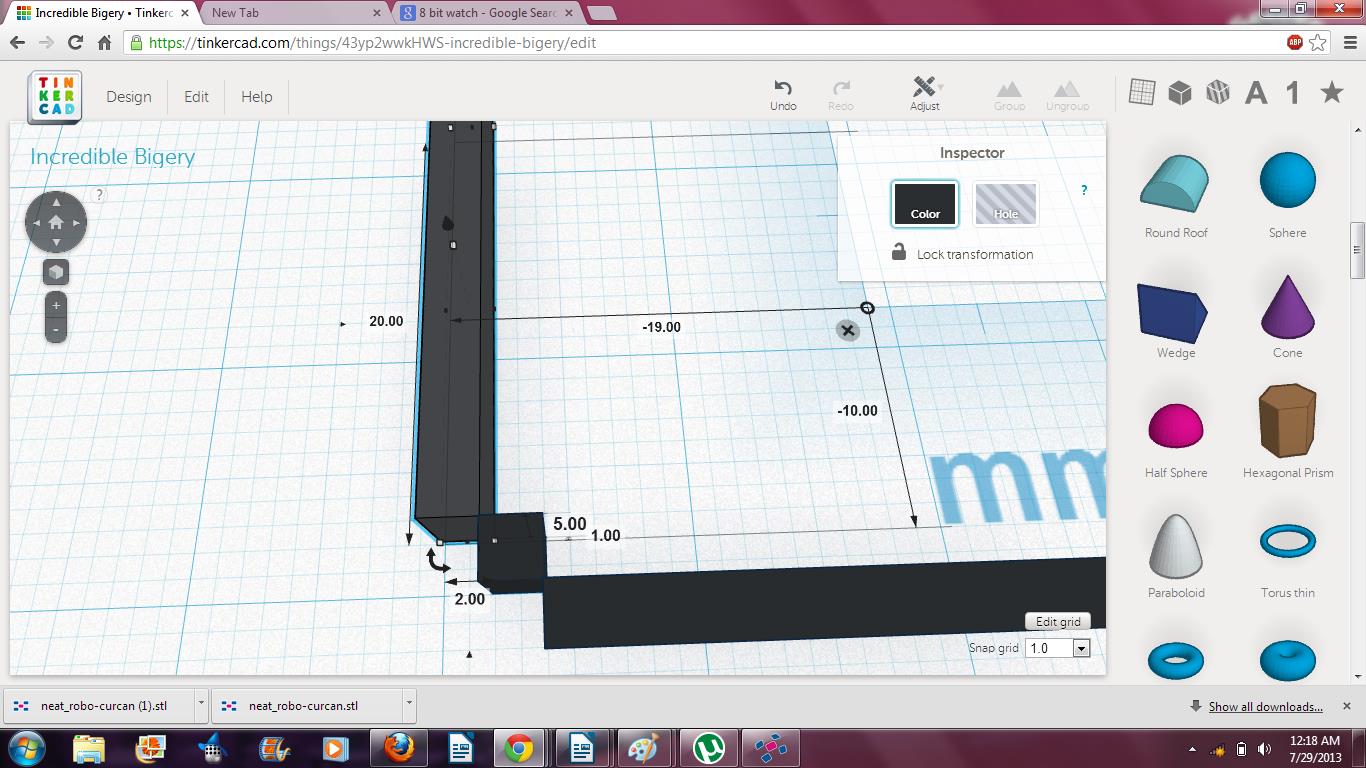
Task: Orbit view up with the up arrow
Action: 56,201
